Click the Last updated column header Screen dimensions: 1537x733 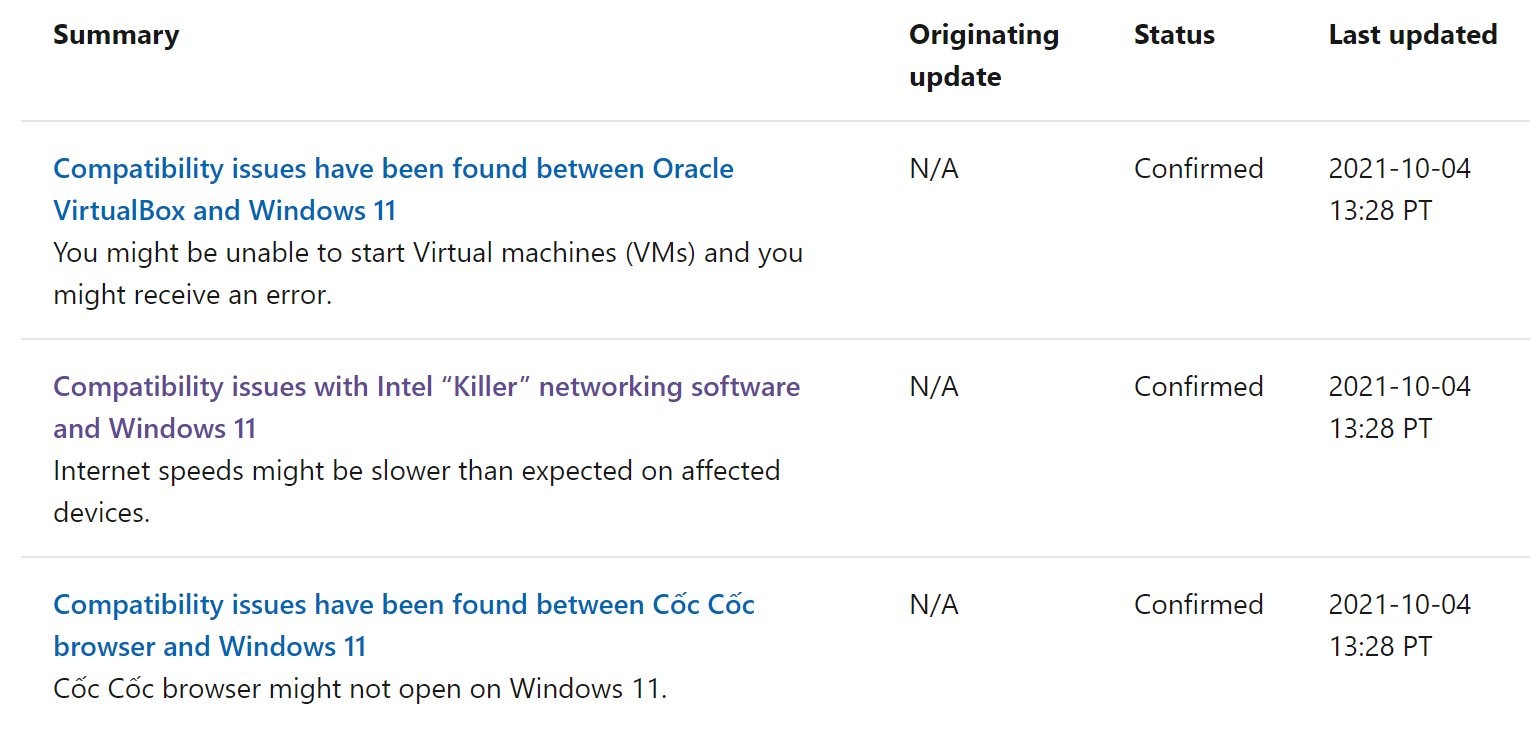(x=1412, y=35)
